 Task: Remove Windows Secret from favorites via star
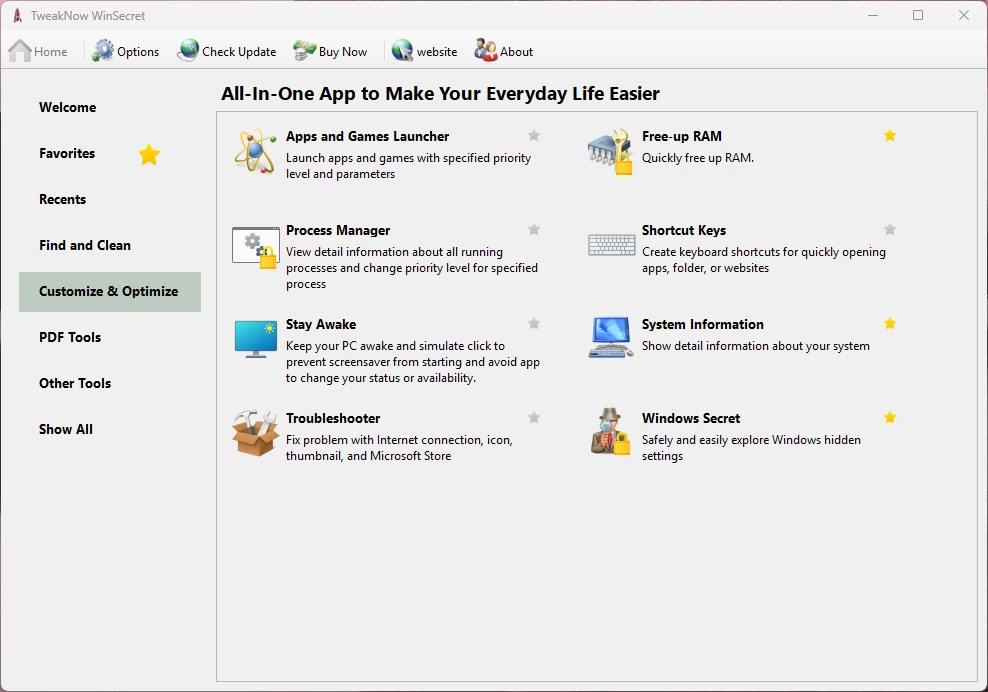(890, 417)
